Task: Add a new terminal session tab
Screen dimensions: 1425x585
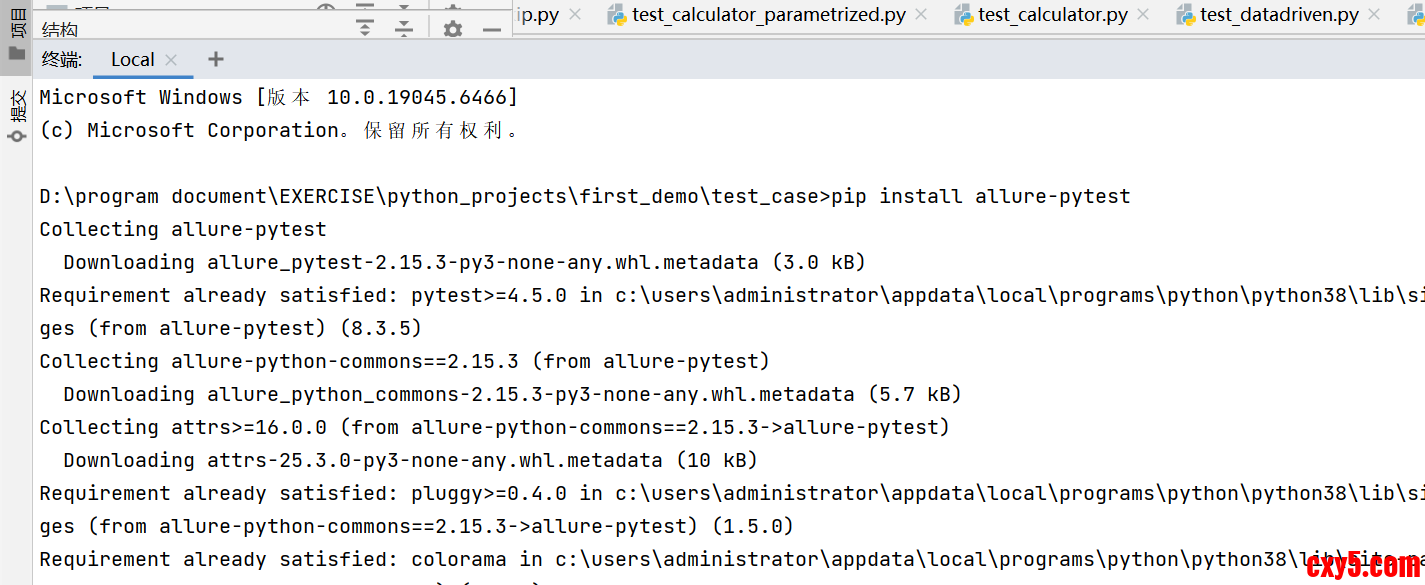Action: pyautogui.click(x=215, y=59)
